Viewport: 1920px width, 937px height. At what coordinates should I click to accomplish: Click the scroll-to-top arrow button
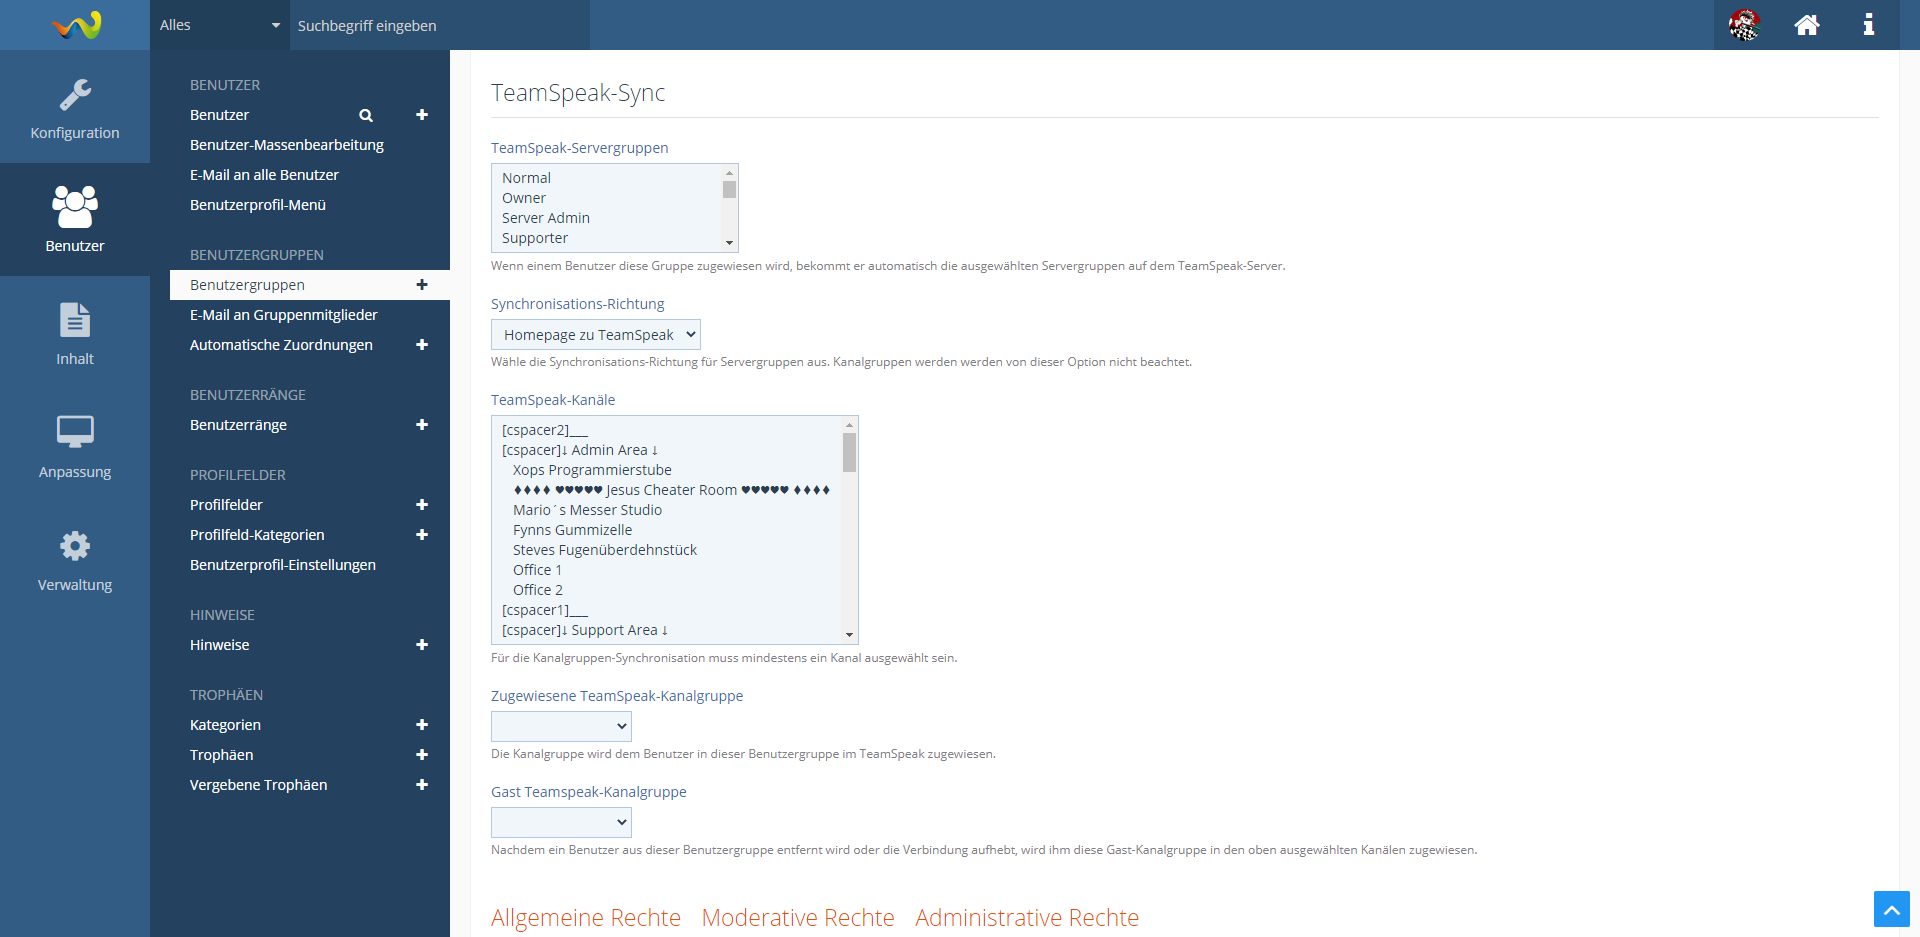point(1891,909)
